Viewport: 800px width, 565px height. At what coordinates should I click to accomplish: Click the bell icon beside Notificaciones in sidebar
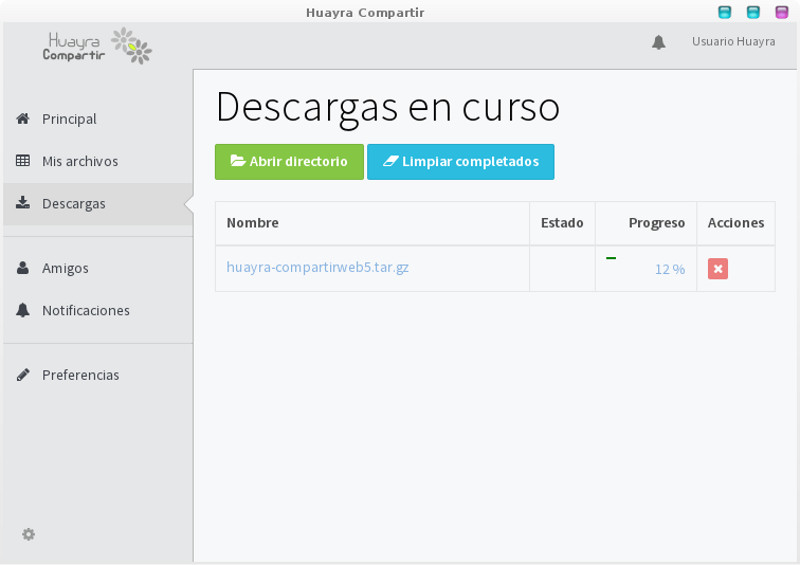click(22, 310)
